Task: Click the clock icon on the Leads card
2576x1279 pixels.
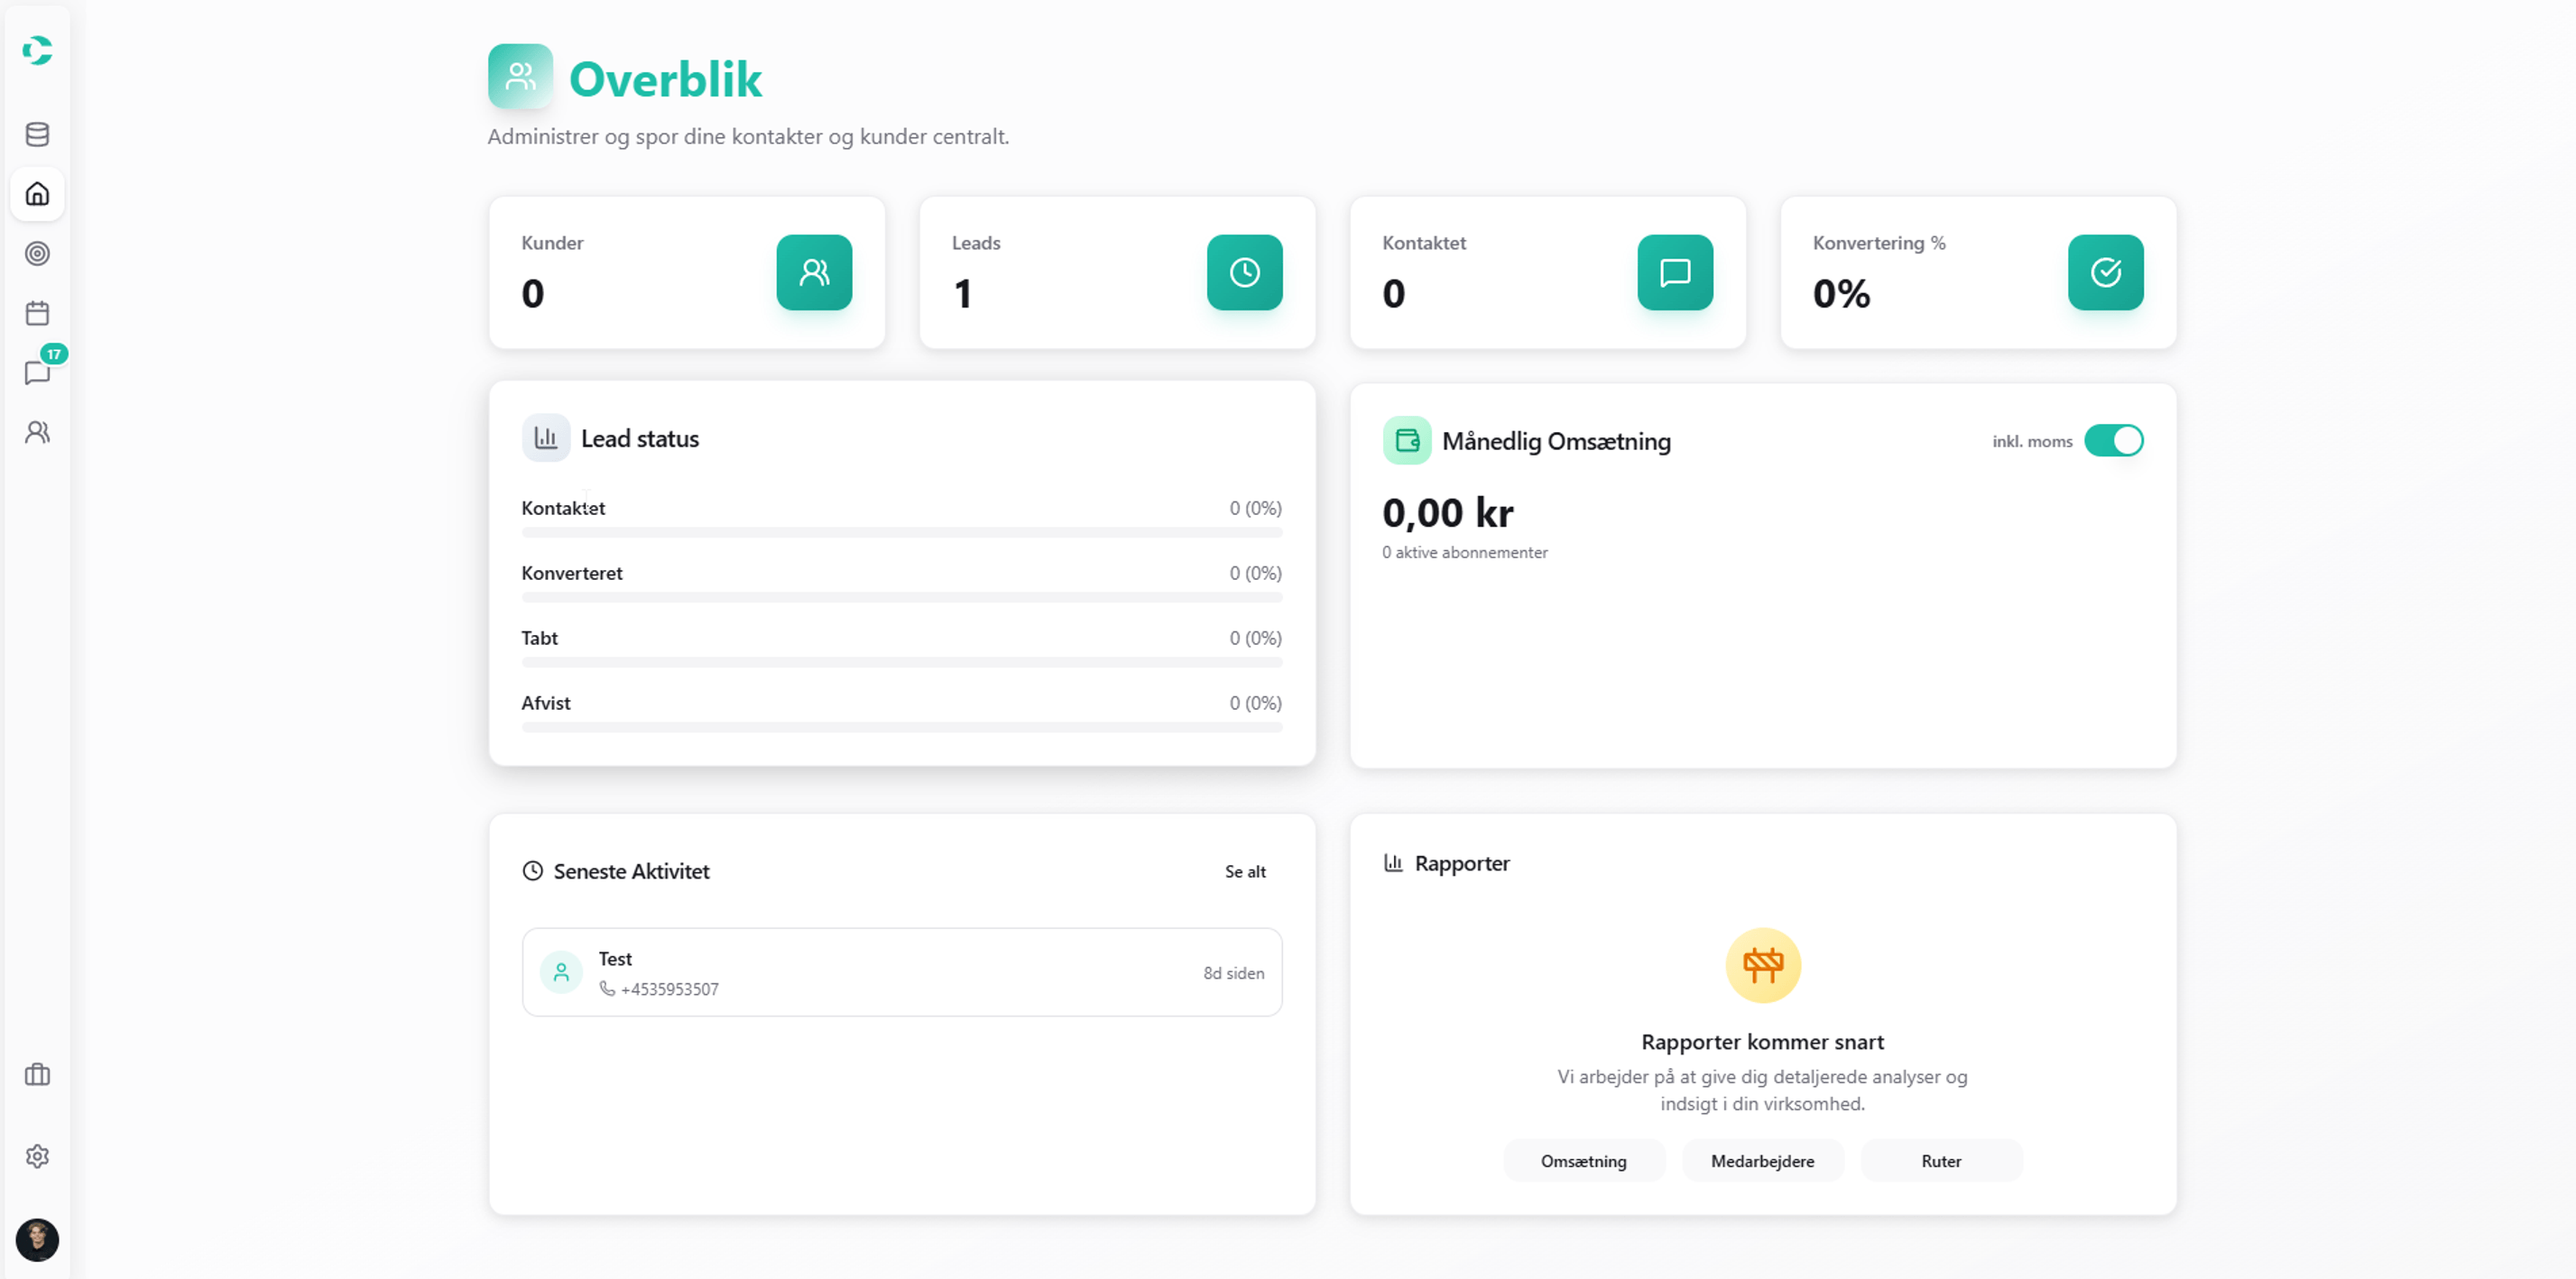Action: (x=1244, y=272)
